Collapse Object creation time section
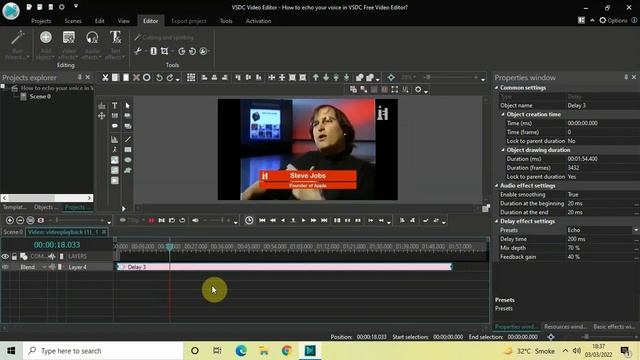The height and width of the screenshot is (360, 640). (503, 115)
